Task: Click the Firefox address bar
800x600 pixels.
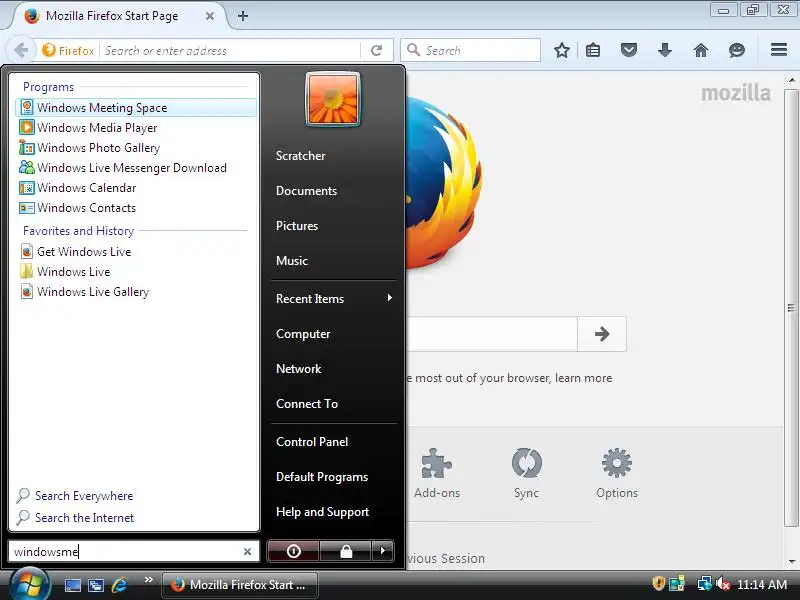Action: [231, 51]
